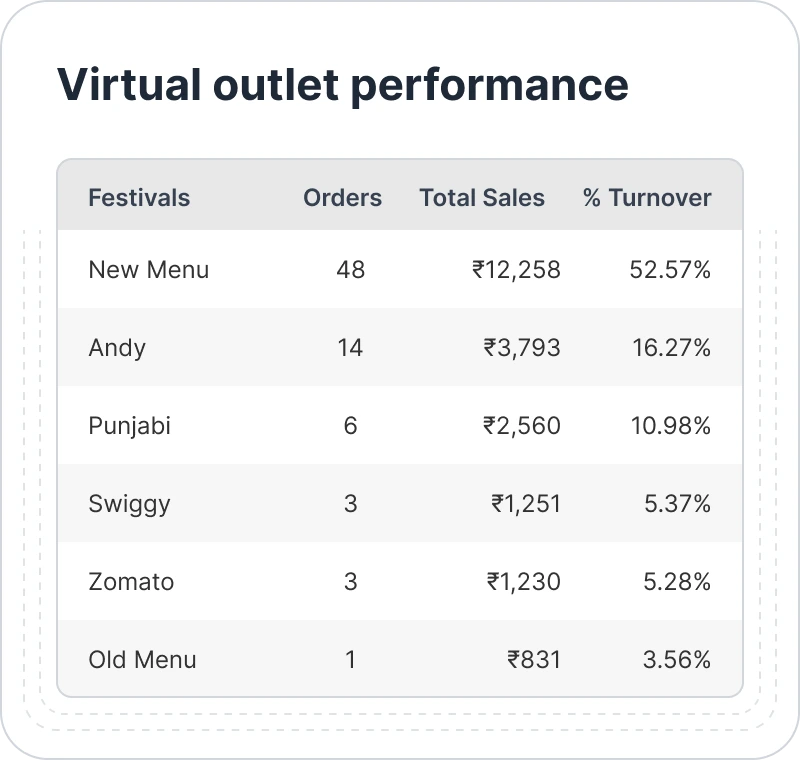Click the ₹2,560 sales amount
800x760 pixels.
coord(522,425)
